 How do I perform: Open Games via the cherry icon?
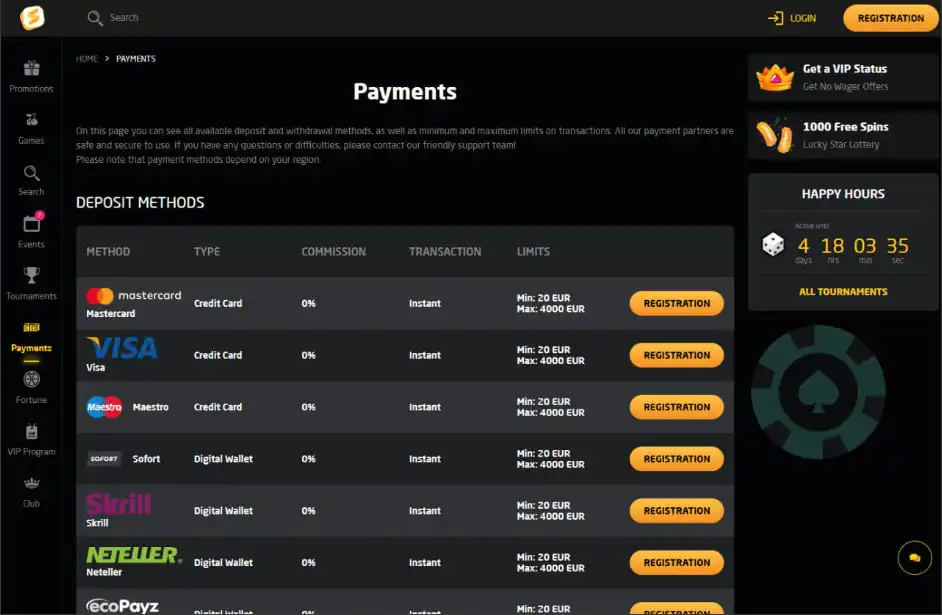pos(31,121)
